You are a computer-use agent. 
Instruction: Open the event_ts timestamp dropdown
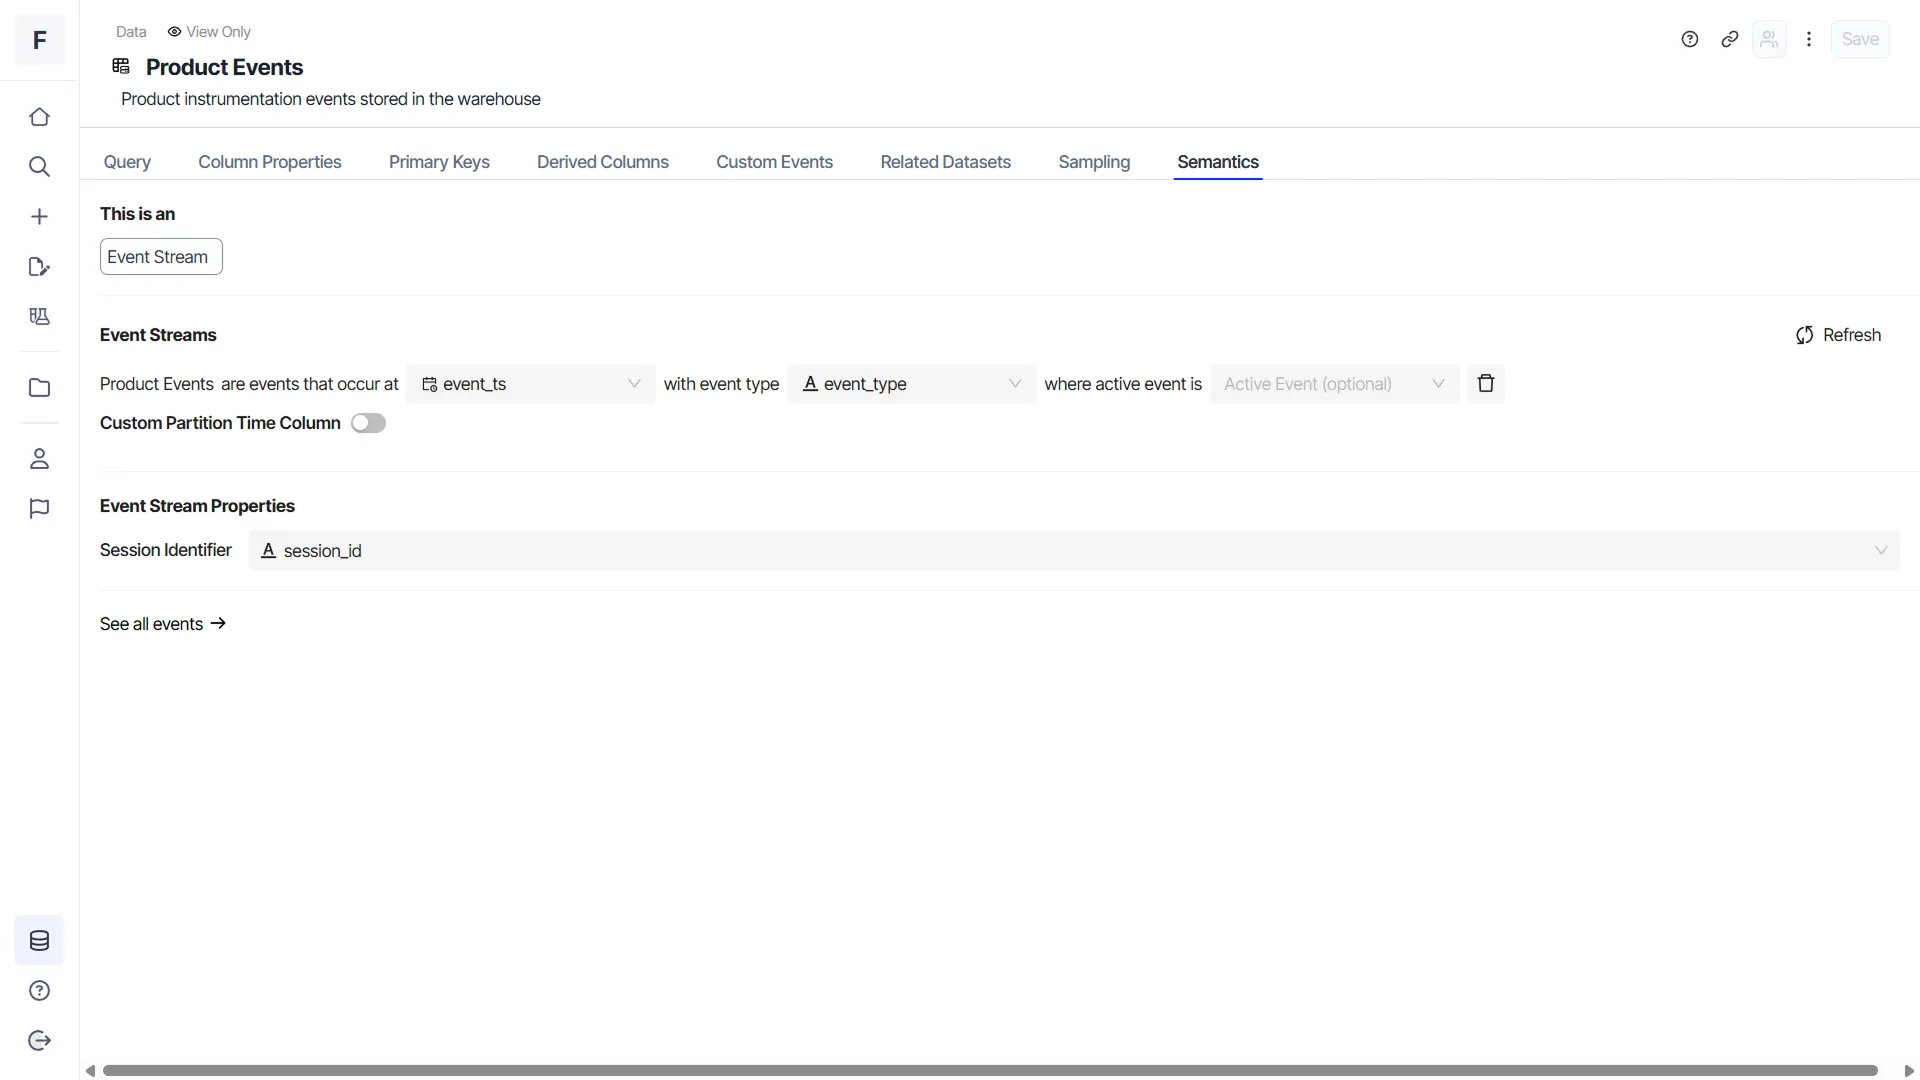pyautogui.click(x=531, y=384)
